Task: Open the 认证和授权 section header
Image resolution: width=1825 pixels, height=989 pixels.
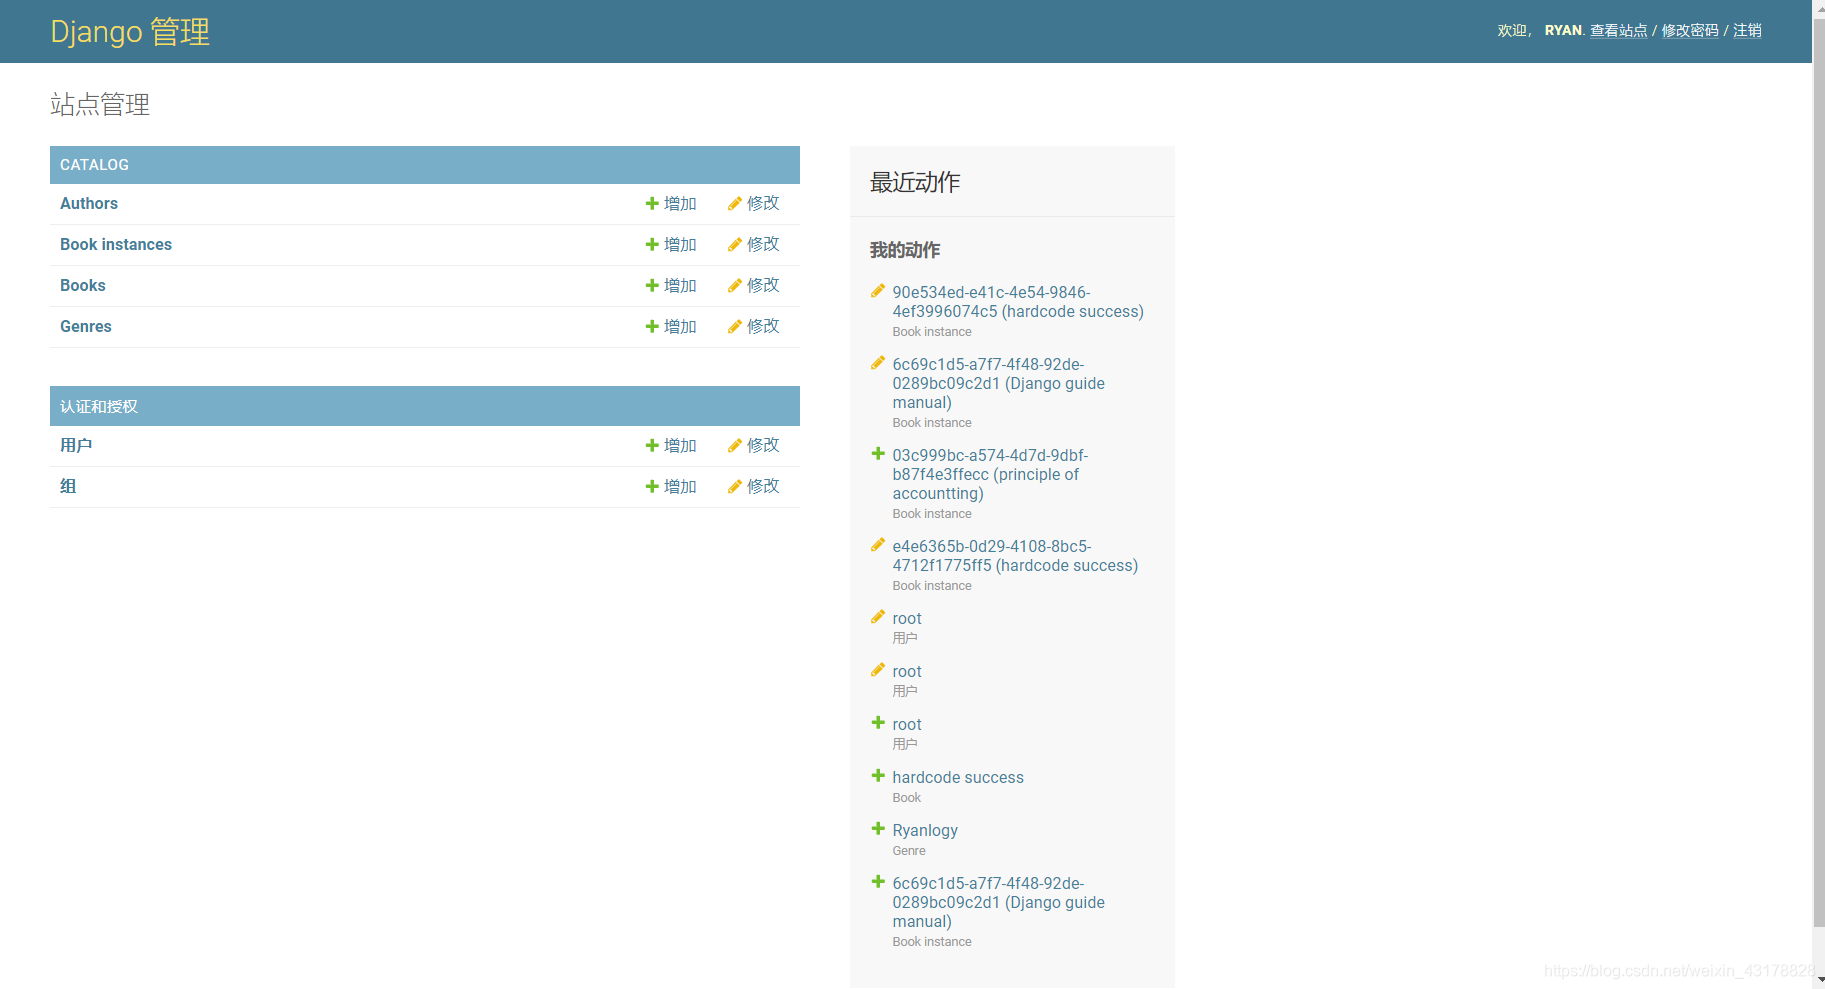Action: 99,406
